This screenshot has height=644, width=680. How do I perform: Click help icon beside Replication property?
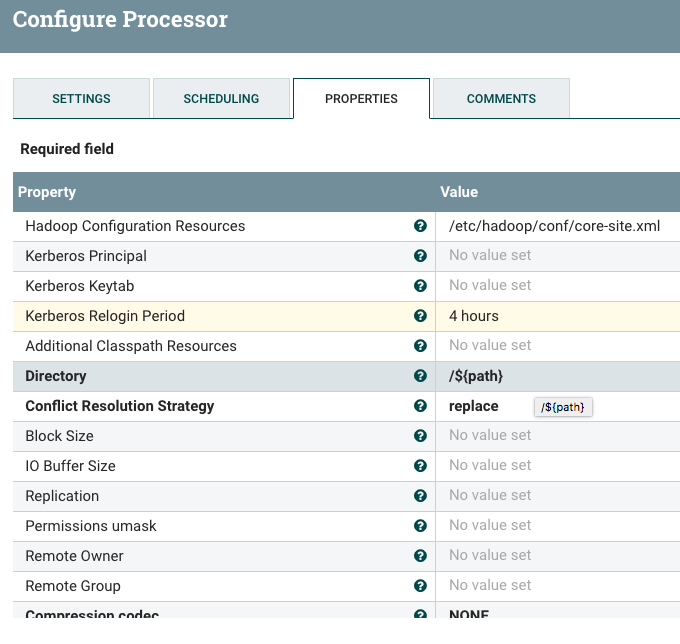(421, 496)
